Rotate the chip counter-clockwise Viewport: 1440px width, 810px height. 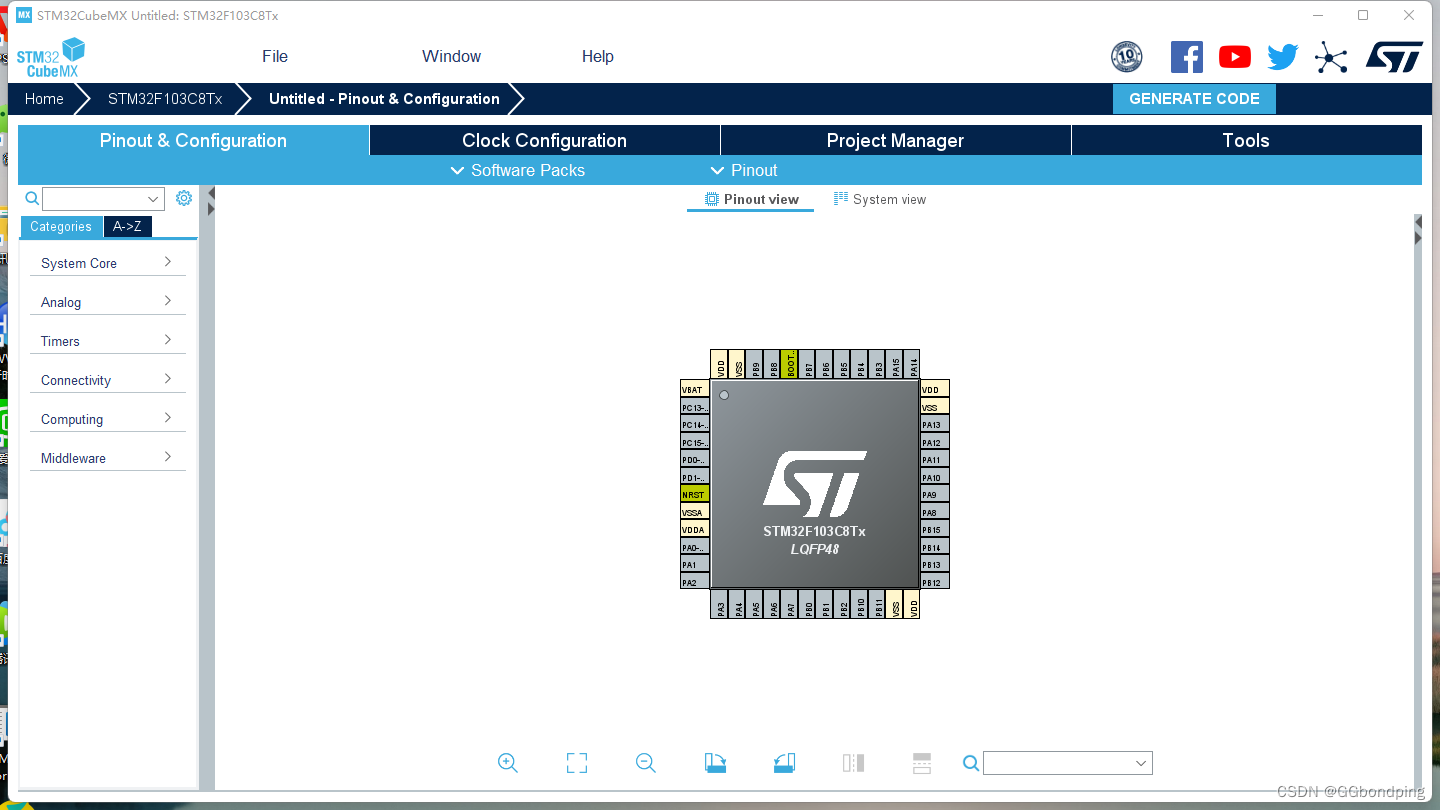[x=784, y=763]
